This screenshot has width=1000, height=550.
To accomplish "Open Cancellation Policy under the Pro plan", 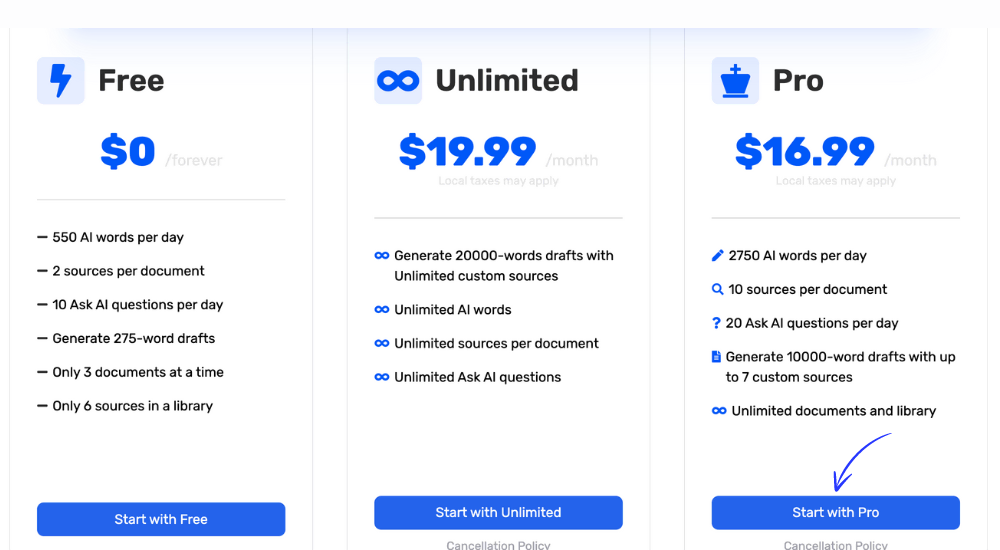I will [x=835, y=545].
